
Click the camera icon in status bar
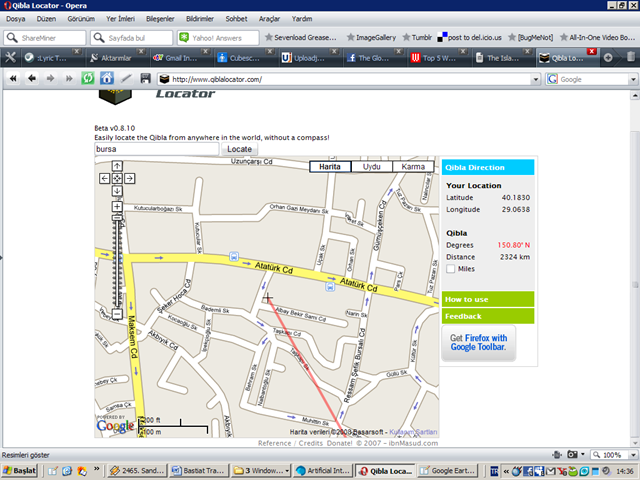pos(572,454)
